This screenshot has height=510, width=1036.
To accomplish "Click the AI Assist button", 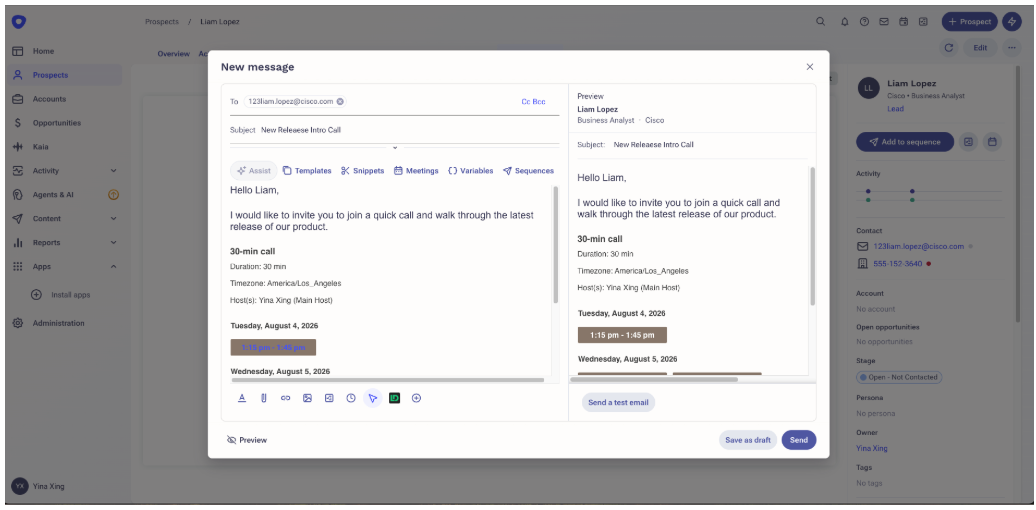I will pos(254,170).
